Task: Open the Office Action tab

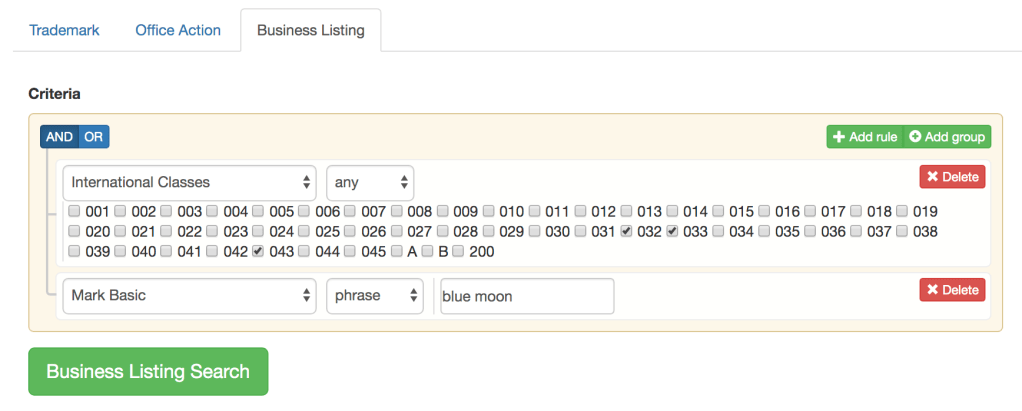Action: coord(178,30)
